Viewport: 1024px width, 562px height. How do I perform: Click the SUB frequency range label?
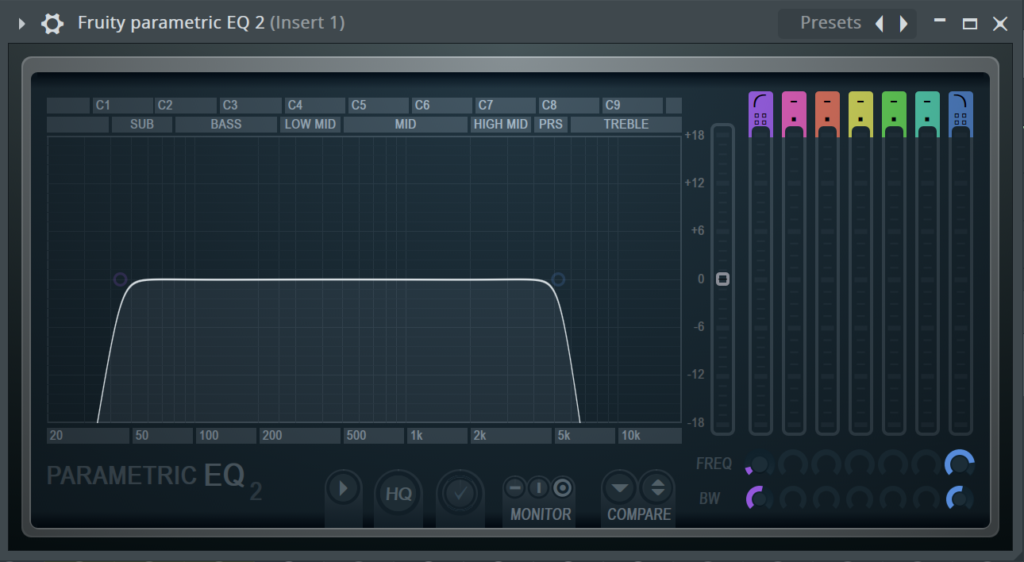(x=142, y=124)
